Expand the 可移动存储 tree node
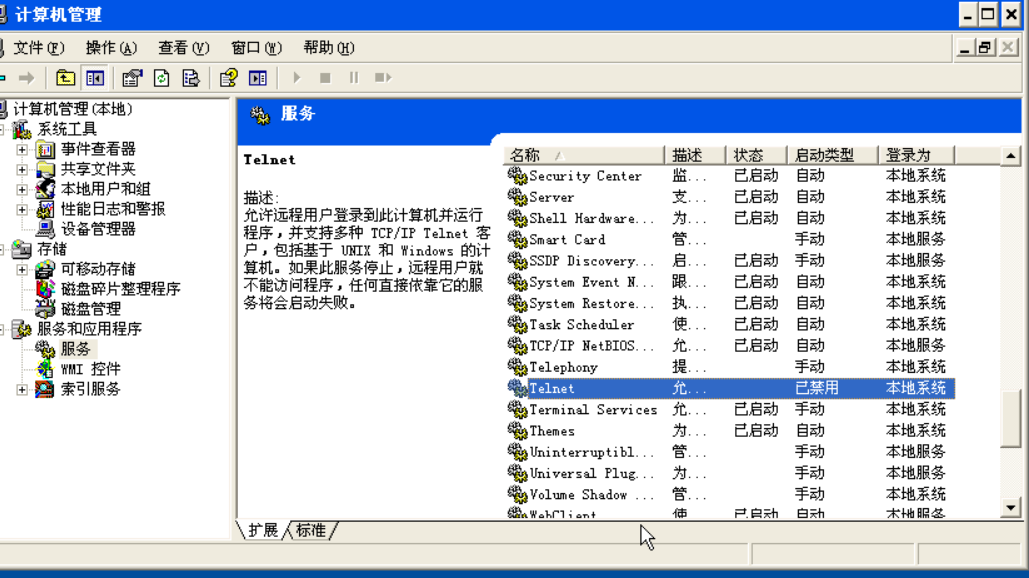 click(x=22, y=270)
